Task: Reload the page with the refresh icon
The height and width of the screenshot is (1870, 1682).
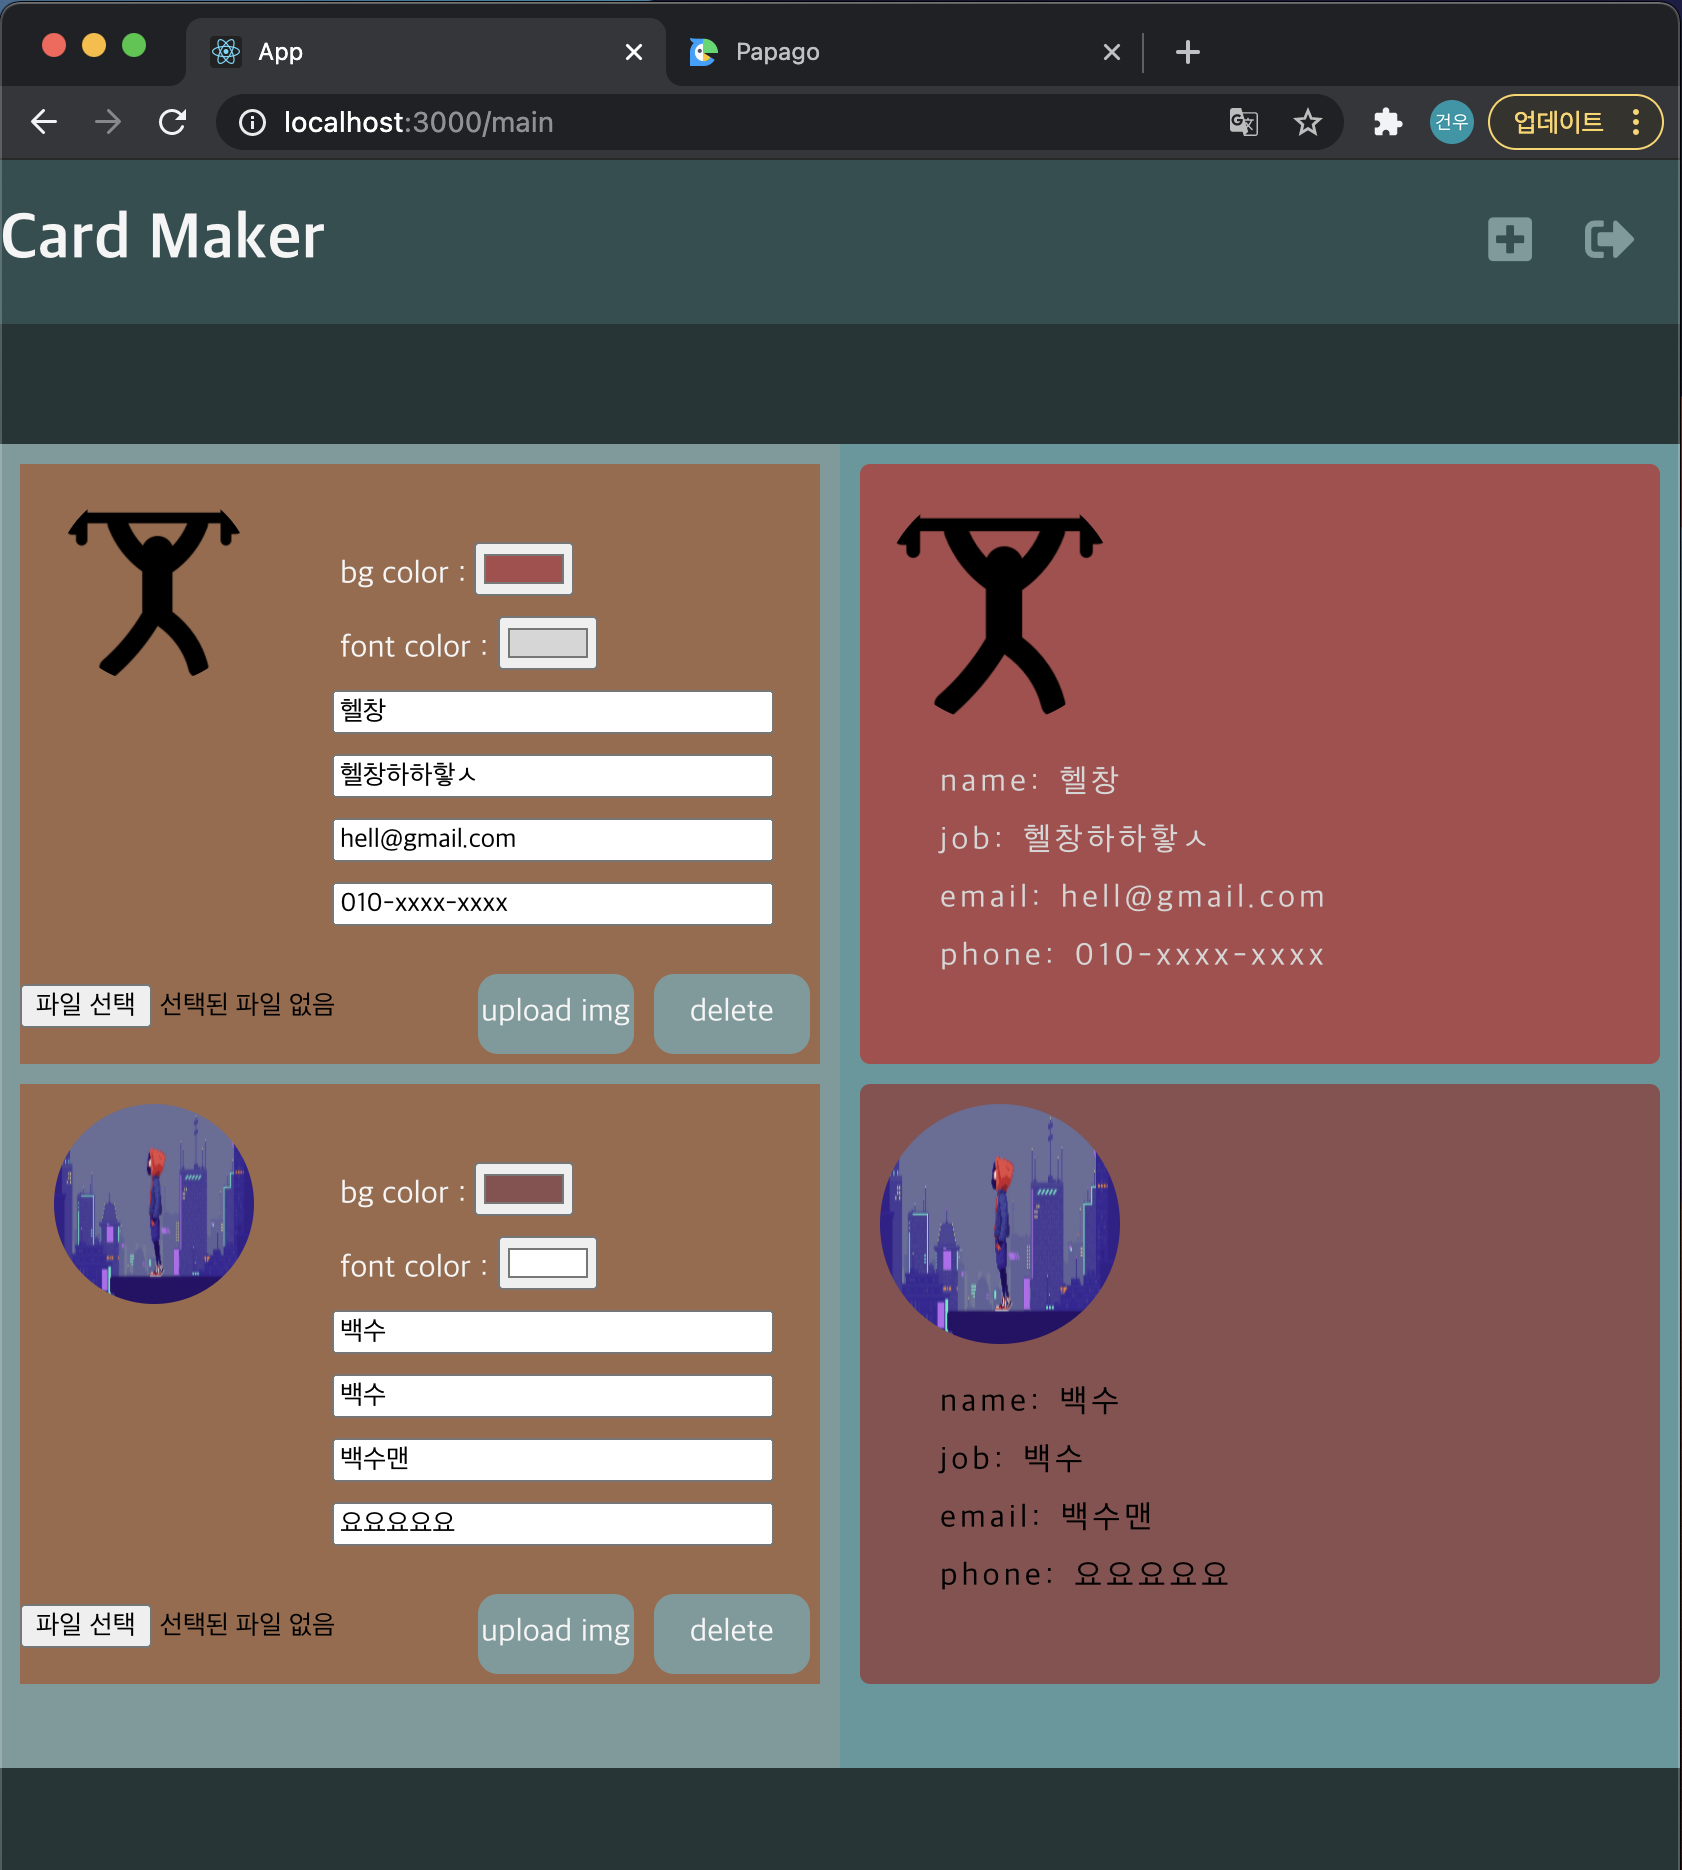Action: 172,121
